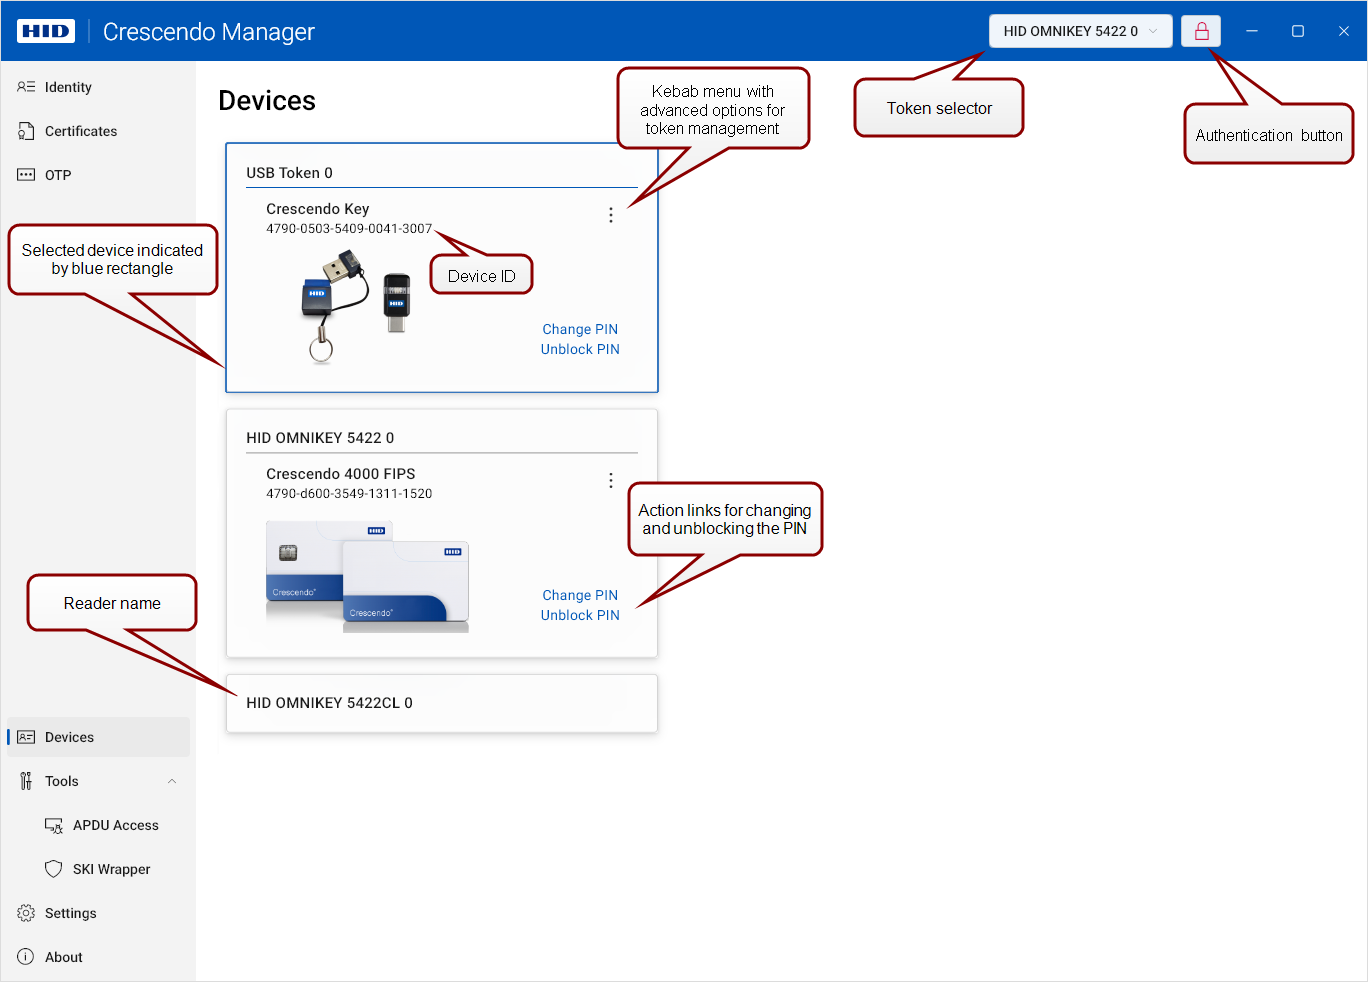1368x982 pixels.
Task: Click the APDU Access icon
Action: click(x=54, y=825)
